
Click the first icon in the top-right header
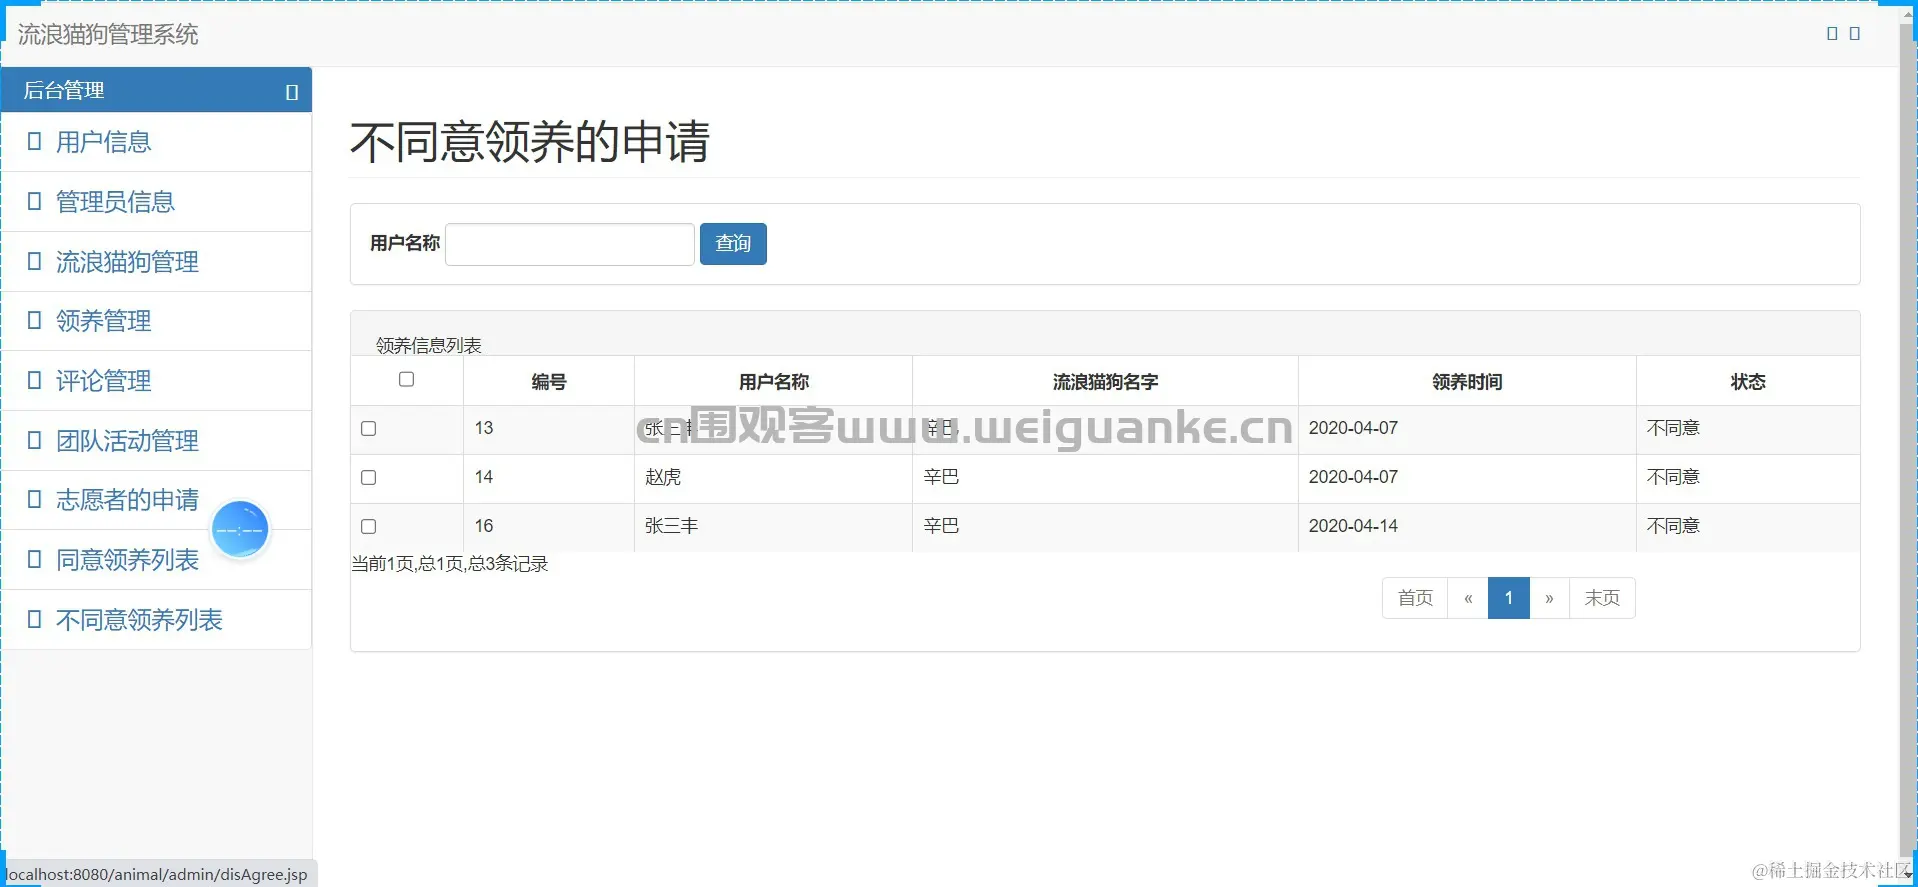coord(1832,33)
